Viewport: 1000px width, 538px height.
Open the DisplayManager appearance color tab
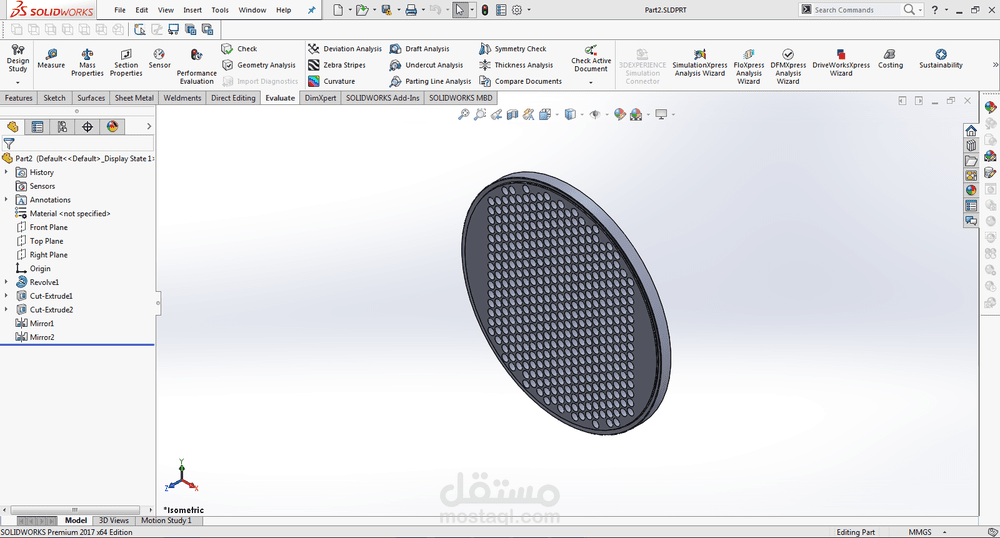pyautogui.click(x=112, y=127)
